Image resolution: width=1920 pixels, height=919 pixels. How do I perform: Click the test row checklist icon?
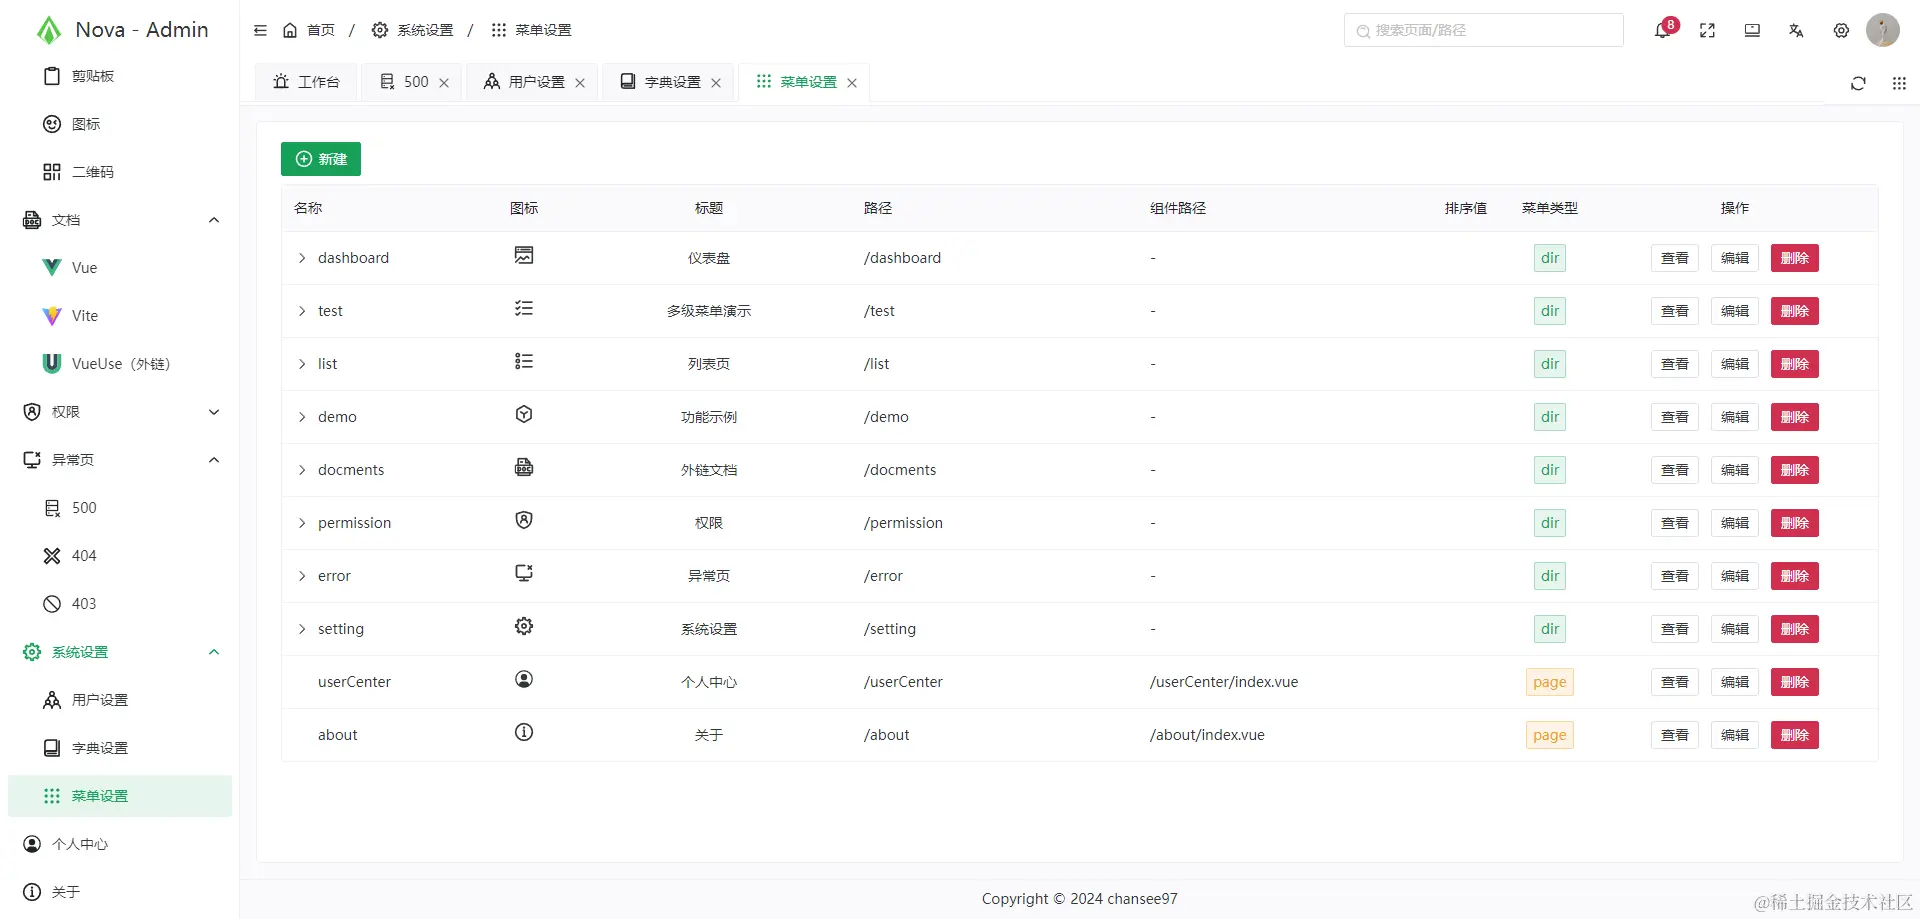click(x=524, y=308)
